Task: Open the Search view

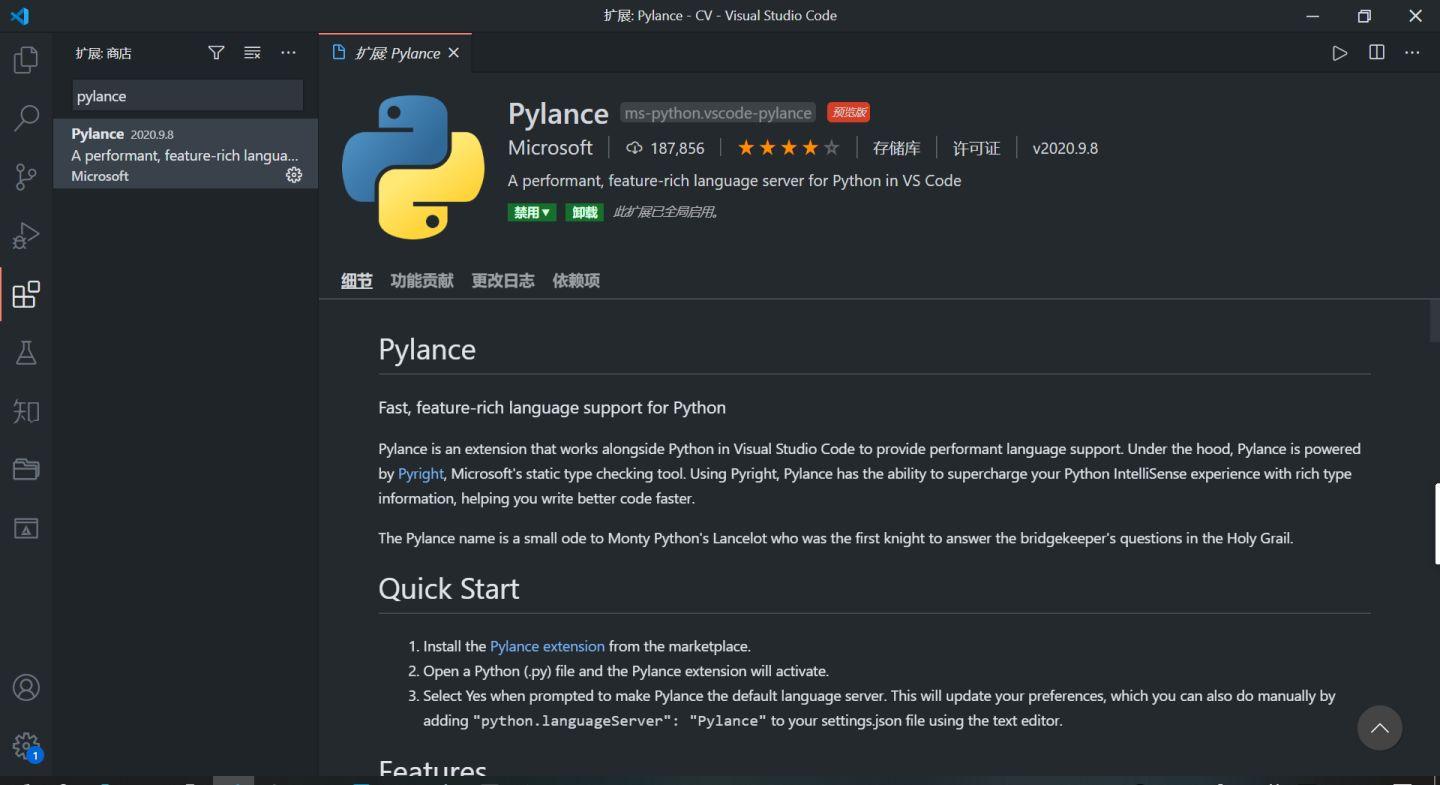Action: point(26,118)
